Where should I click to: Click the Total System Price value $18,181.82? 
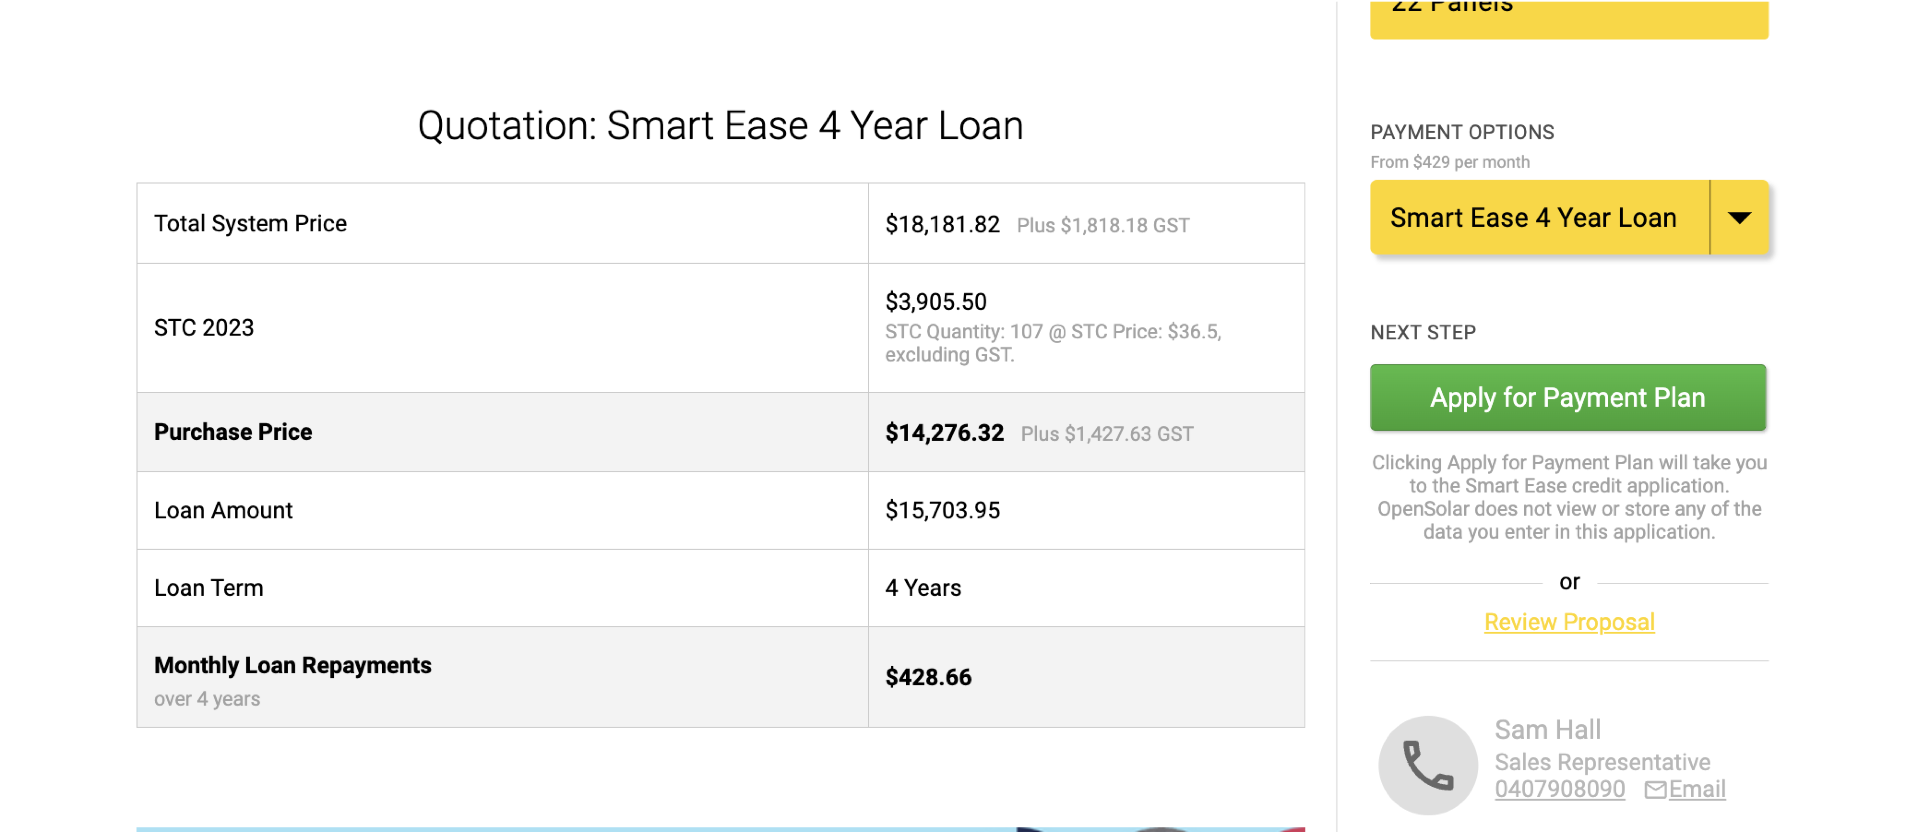pyautogui.click(x=941, y=224)
